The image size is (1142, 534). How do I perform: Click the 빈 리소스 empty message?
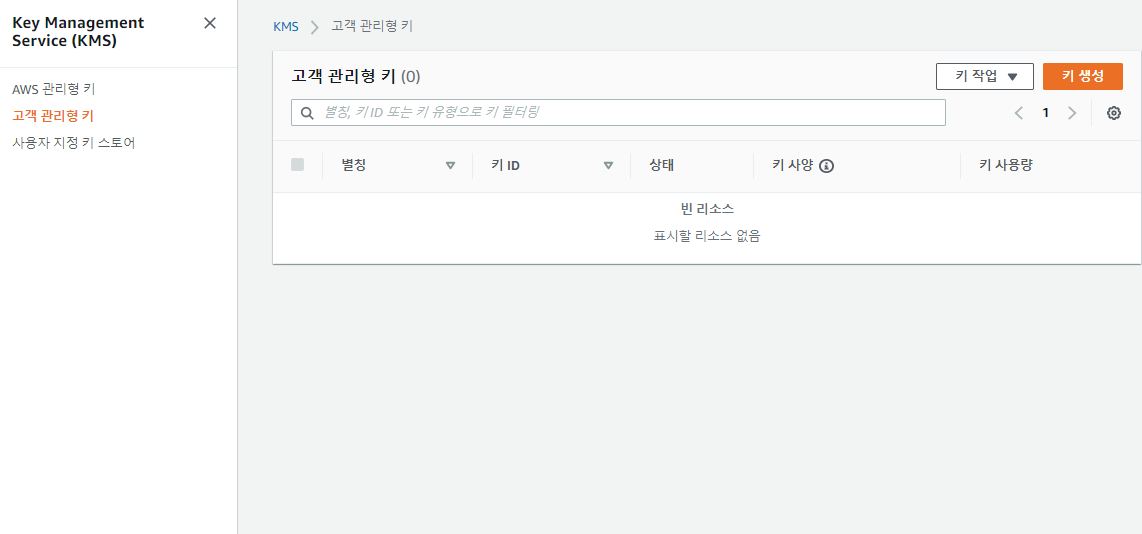[x=706, y=209]
